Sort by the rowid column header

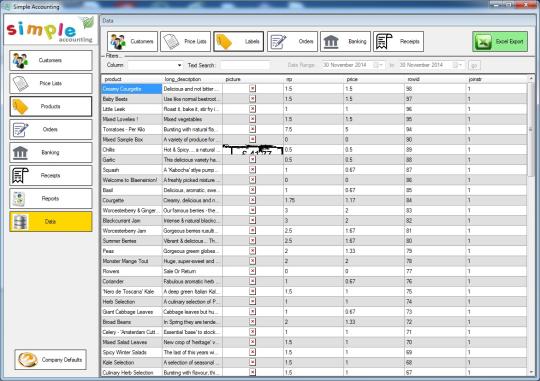(x=435, y=79)
